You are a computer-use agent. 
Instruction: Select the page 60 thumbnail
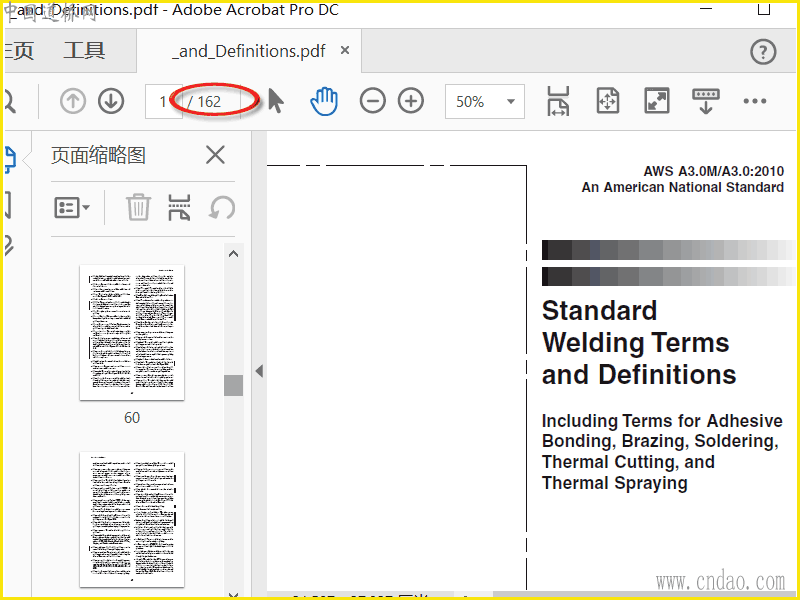point(132,333)
